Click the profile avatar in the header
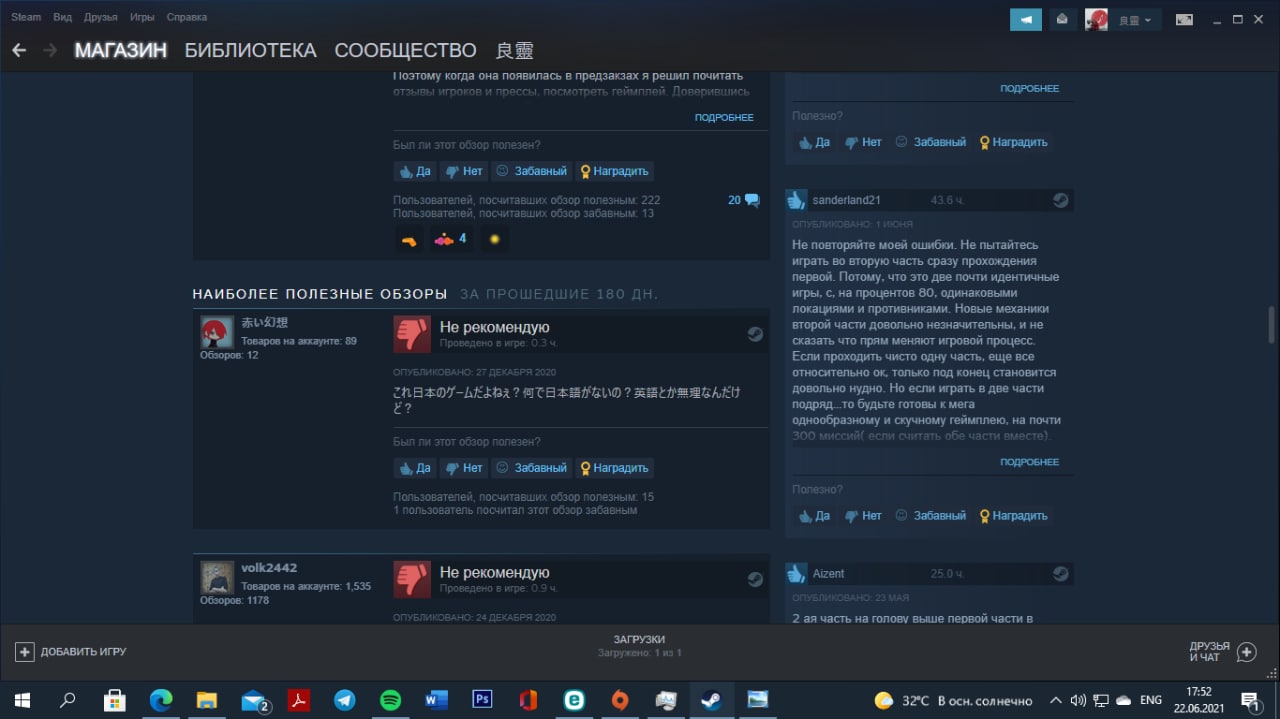The height and width of the screenshot is (719, 1280). 1096,19
